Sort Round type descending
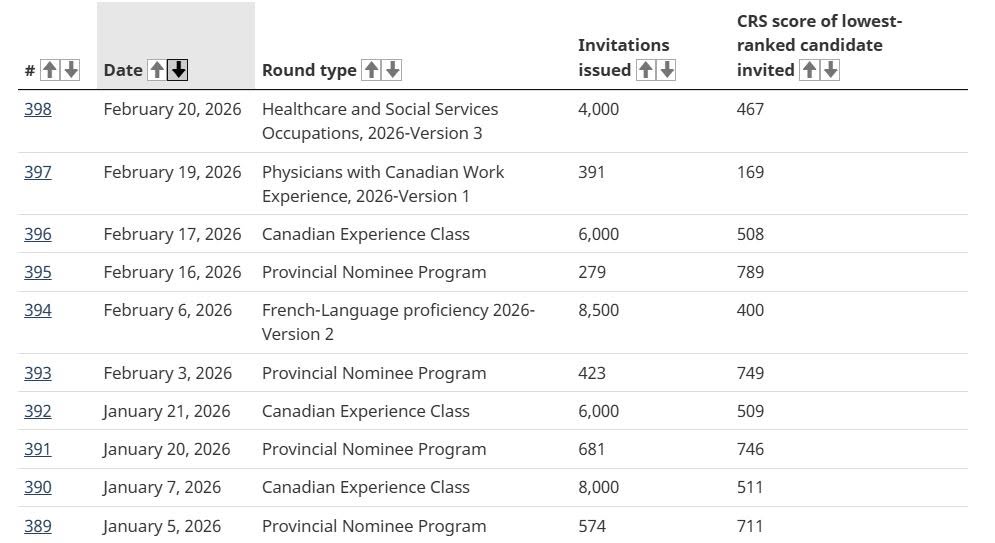The height and width of the screenshot is (543, 995). coord(393,70)
